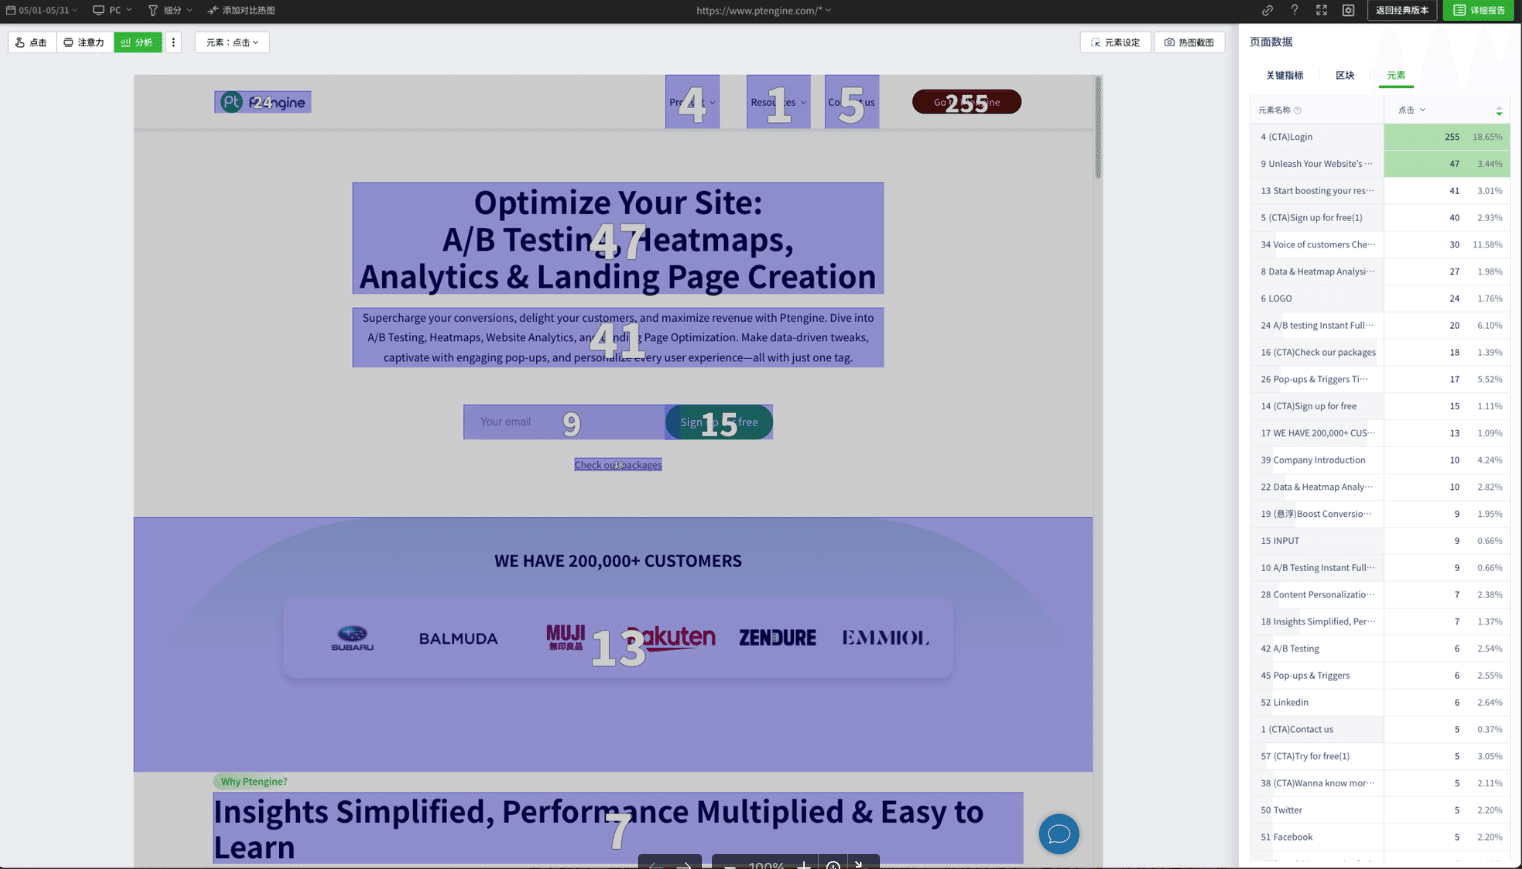Click the preview vertical scrollbar

1098,128
